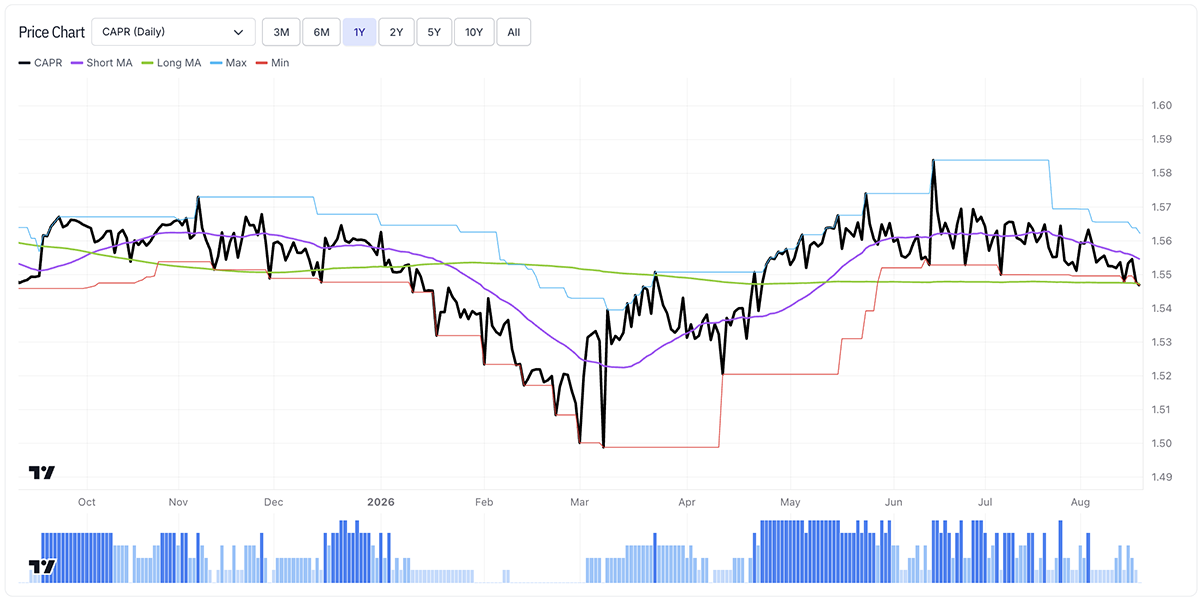Toggle the Max series legend entry
This screenshot has width=1200, height=602.
tap(229, 63)
